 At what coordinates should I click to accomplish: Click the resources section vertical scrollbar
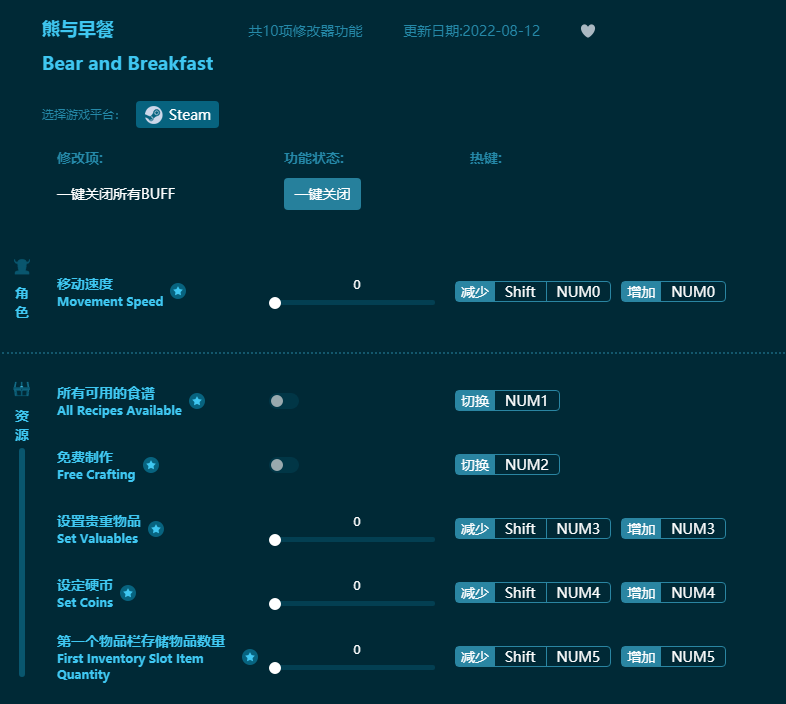22,563
